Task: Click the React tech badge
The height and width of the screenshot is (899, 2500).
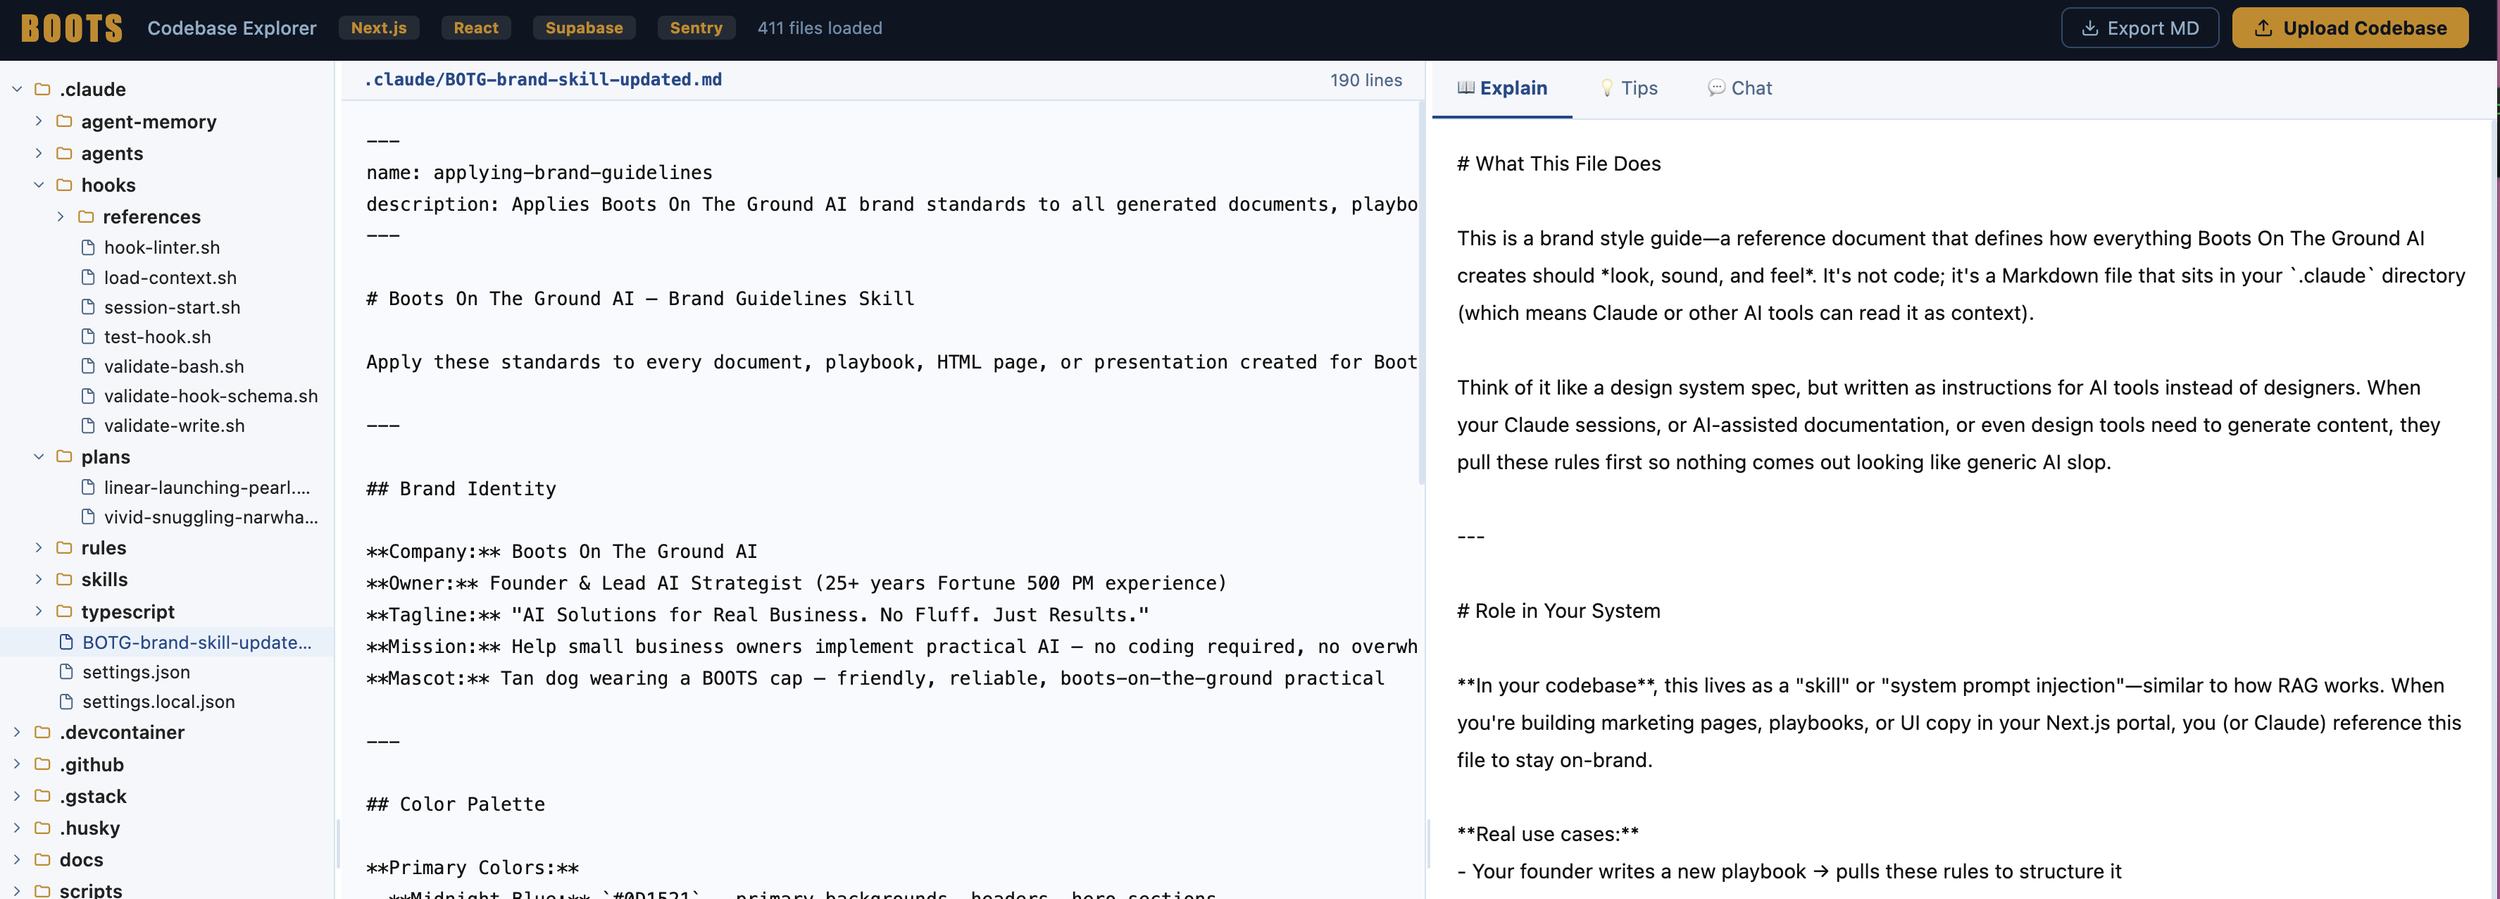Action: click(476, 28)
